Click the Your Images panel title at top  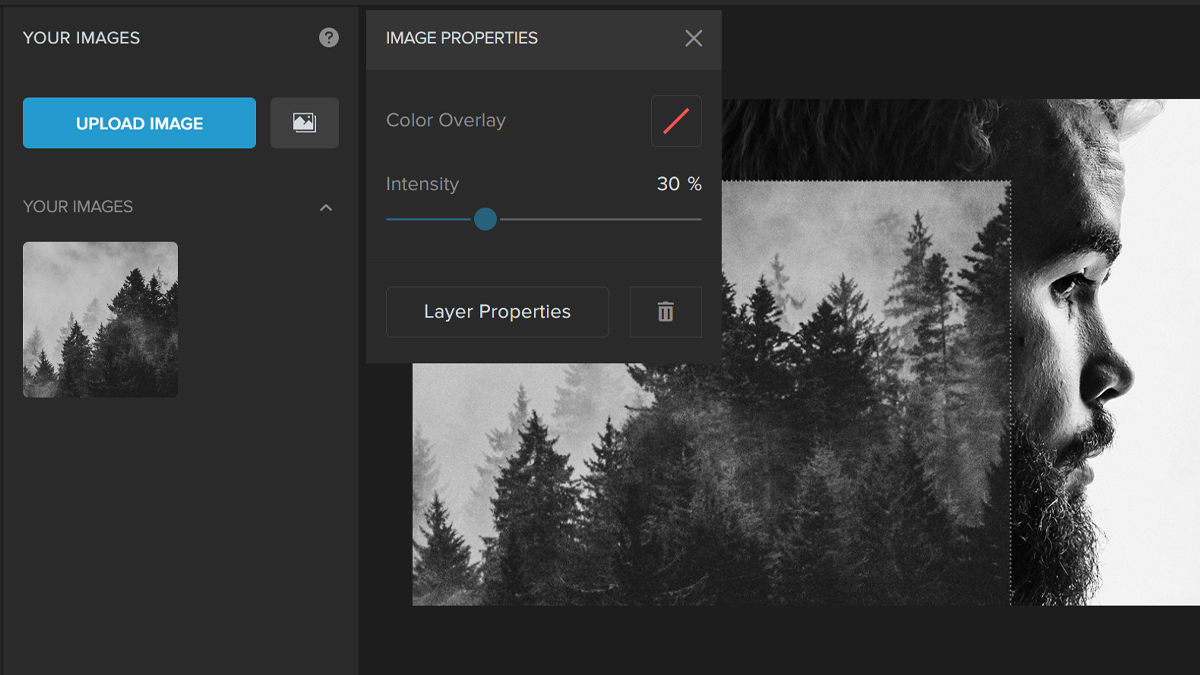[81, 38]
